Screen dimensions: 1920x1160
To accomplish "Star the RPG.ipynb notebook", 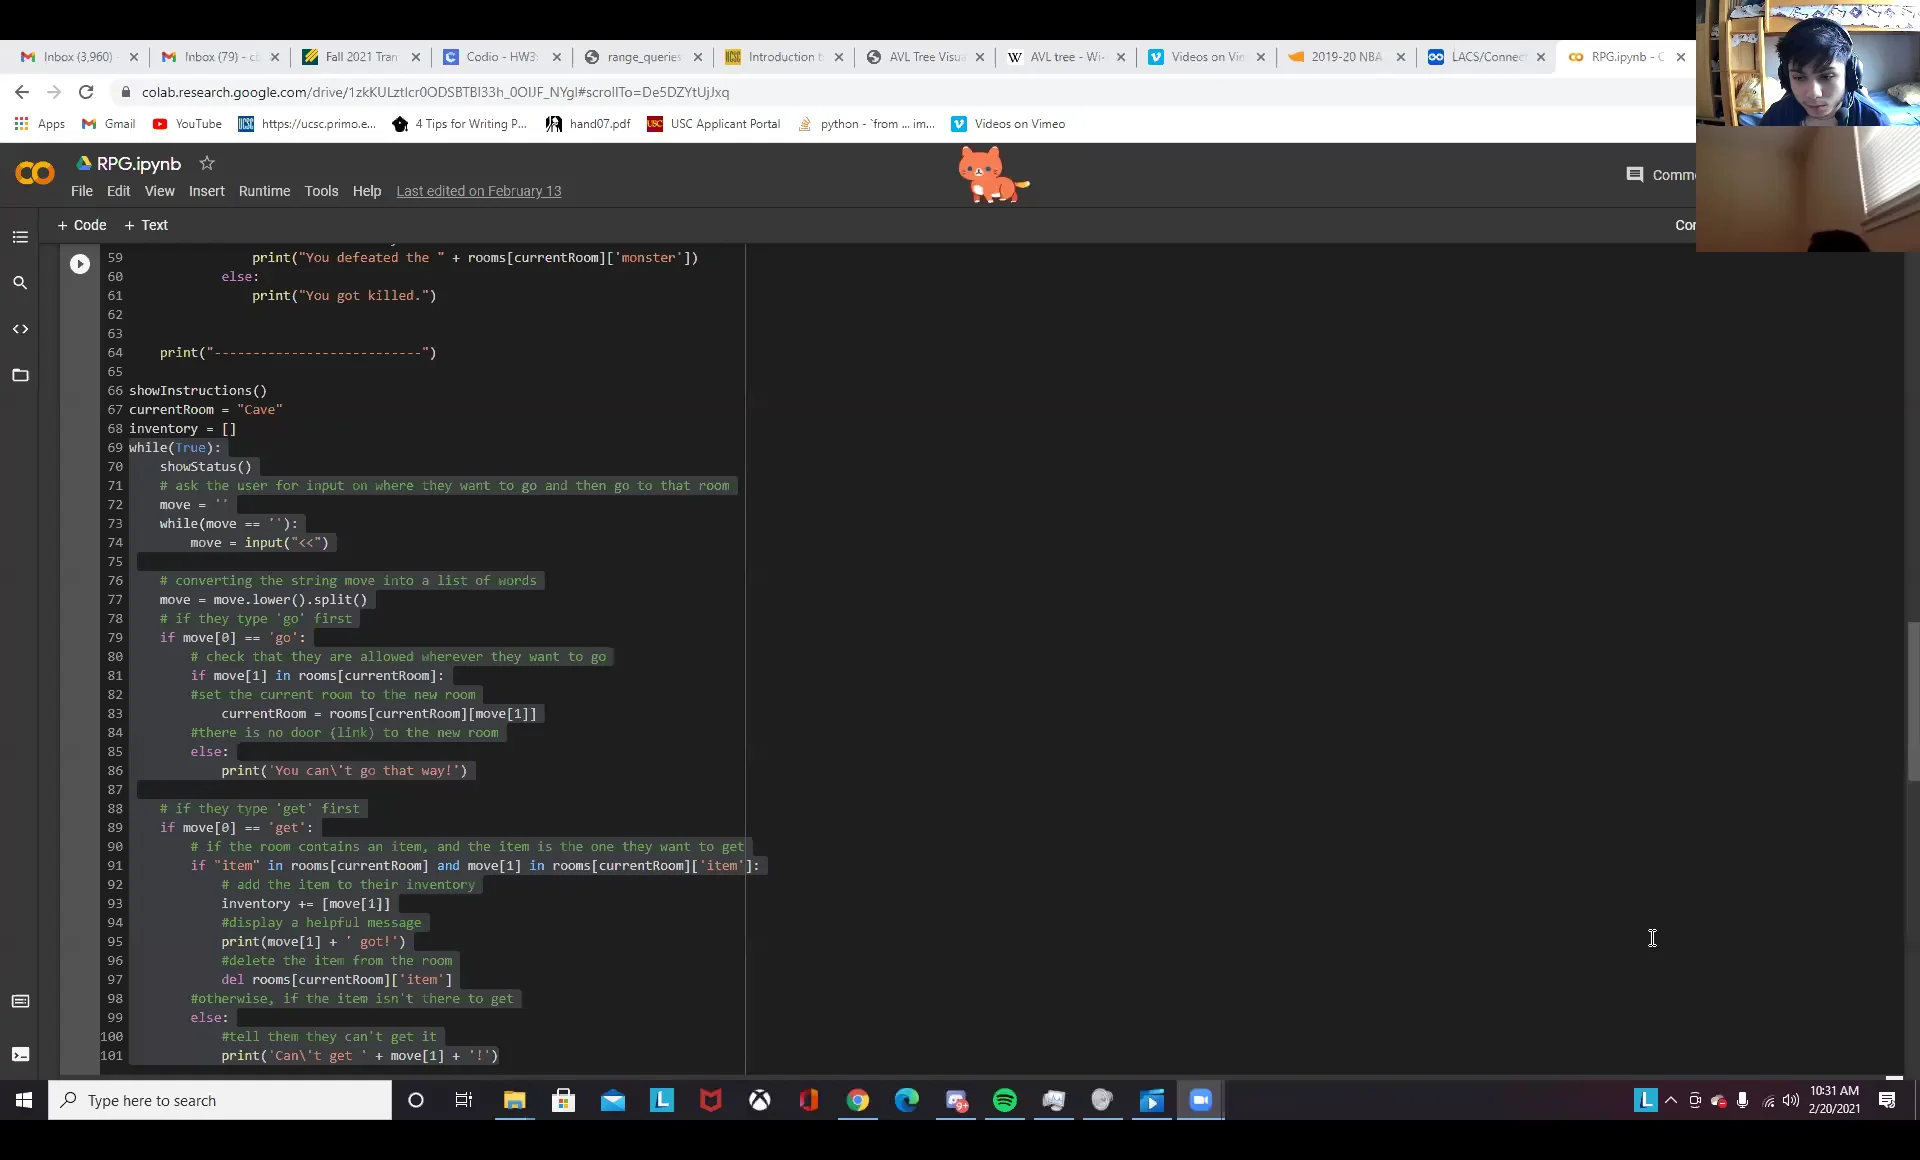I will click(207, 163).
